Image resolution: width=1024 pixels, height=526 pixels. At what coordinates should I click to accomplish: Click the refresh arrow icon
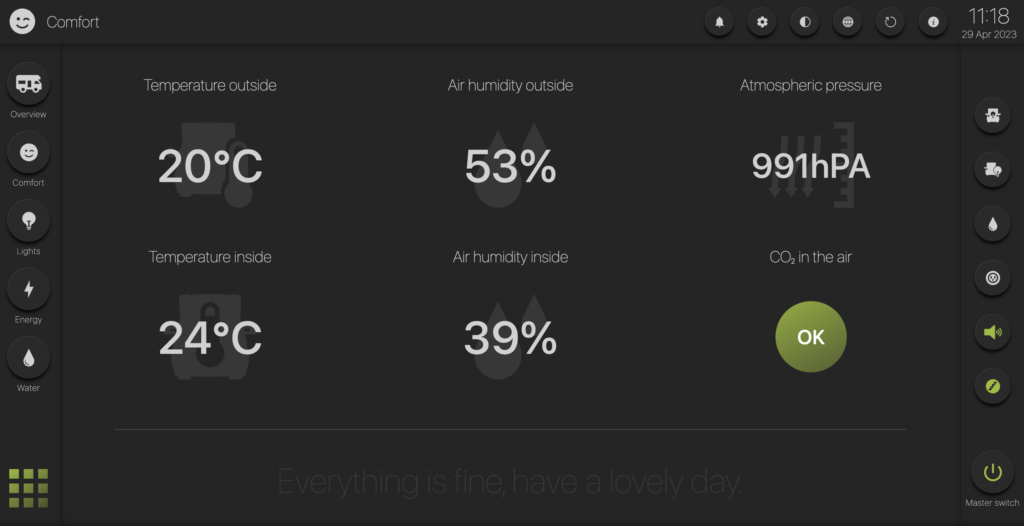click(x=890, y=22)
